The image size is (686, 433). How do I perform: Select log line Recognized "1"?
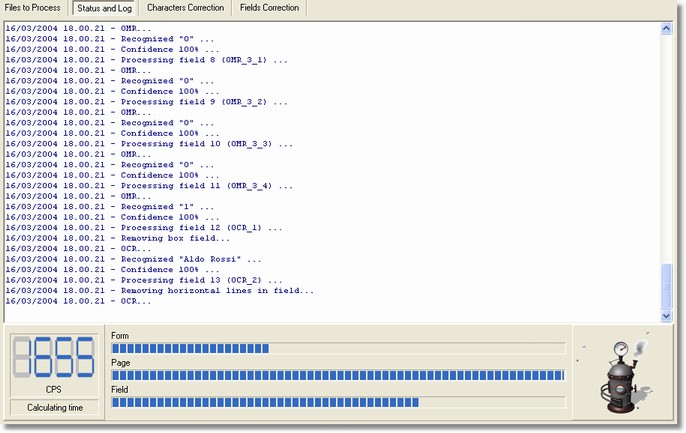point(110,207)
